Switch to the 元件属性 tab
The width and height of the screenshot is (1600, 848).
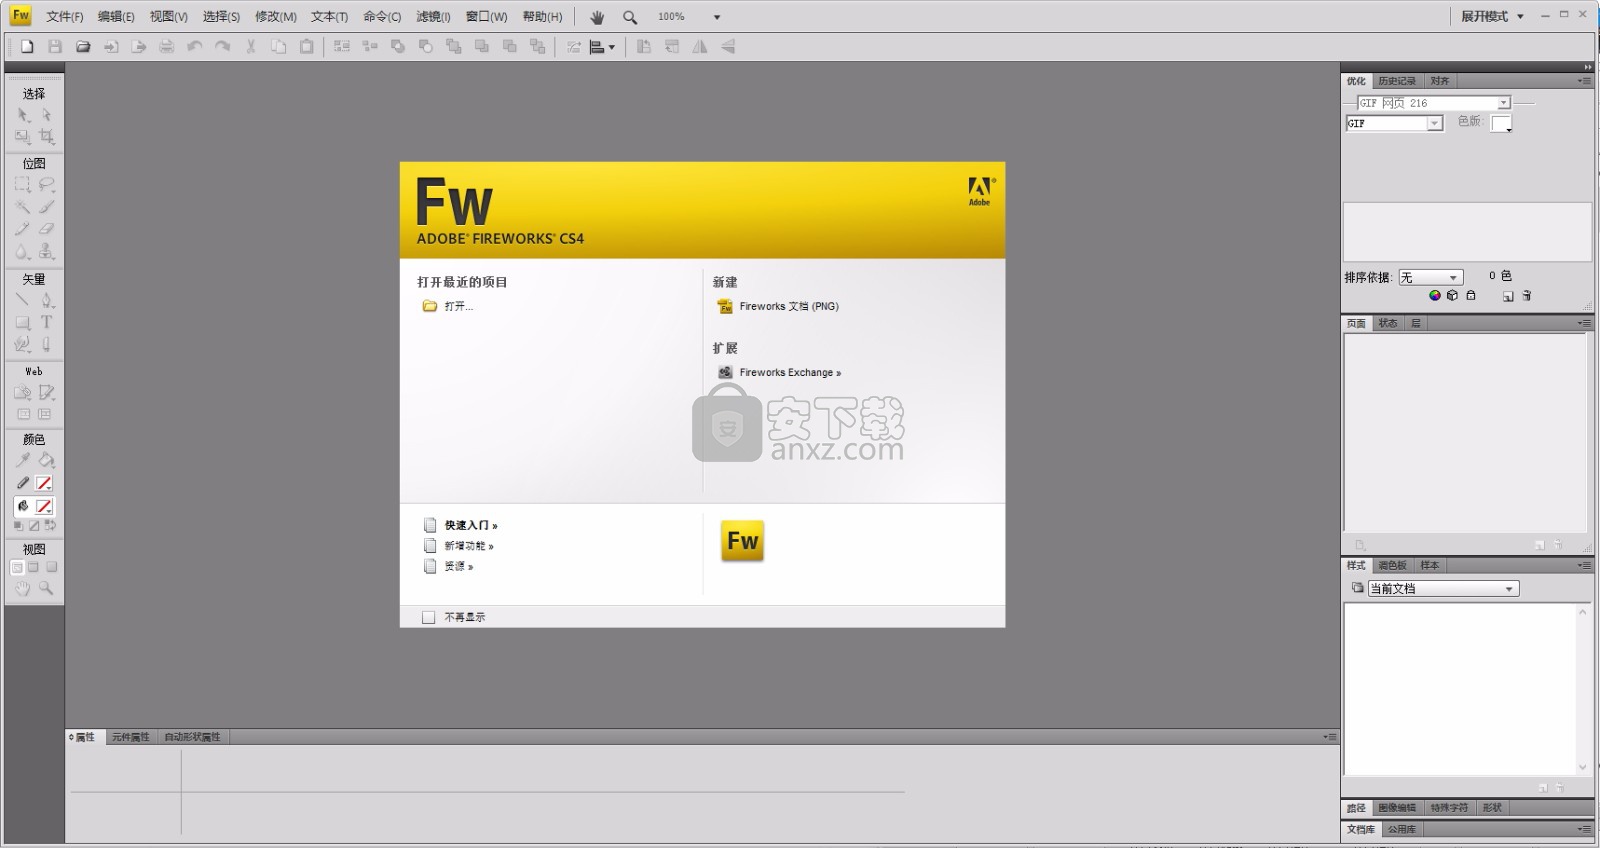131,737
